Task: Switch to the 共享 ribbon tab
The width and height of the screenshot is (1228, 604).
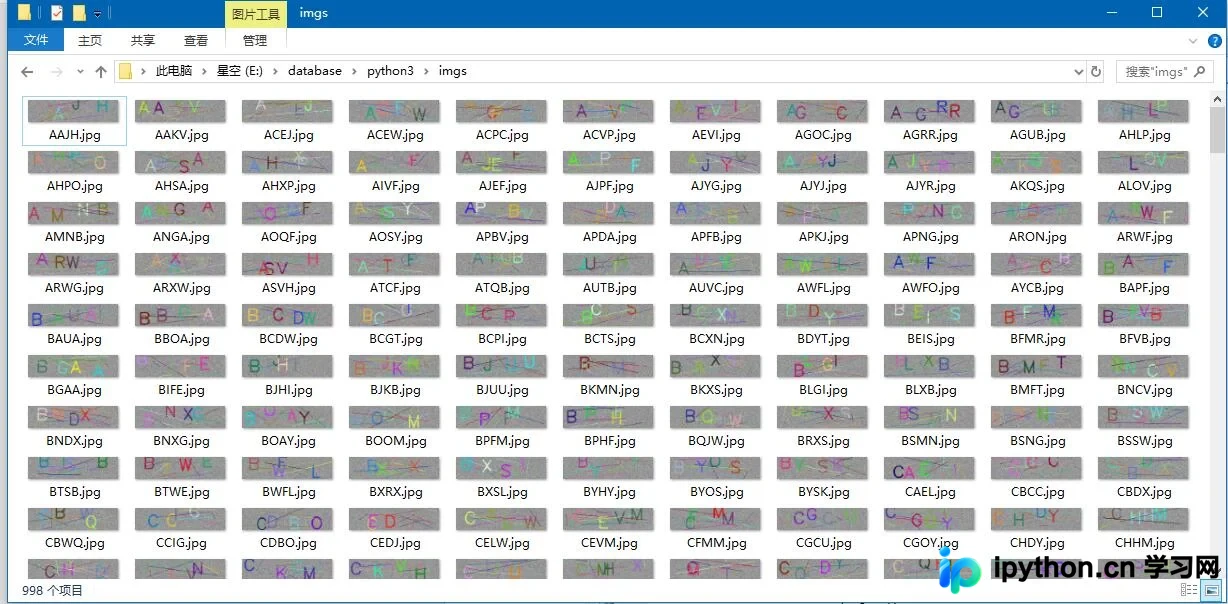Action: tap(143, 40)
